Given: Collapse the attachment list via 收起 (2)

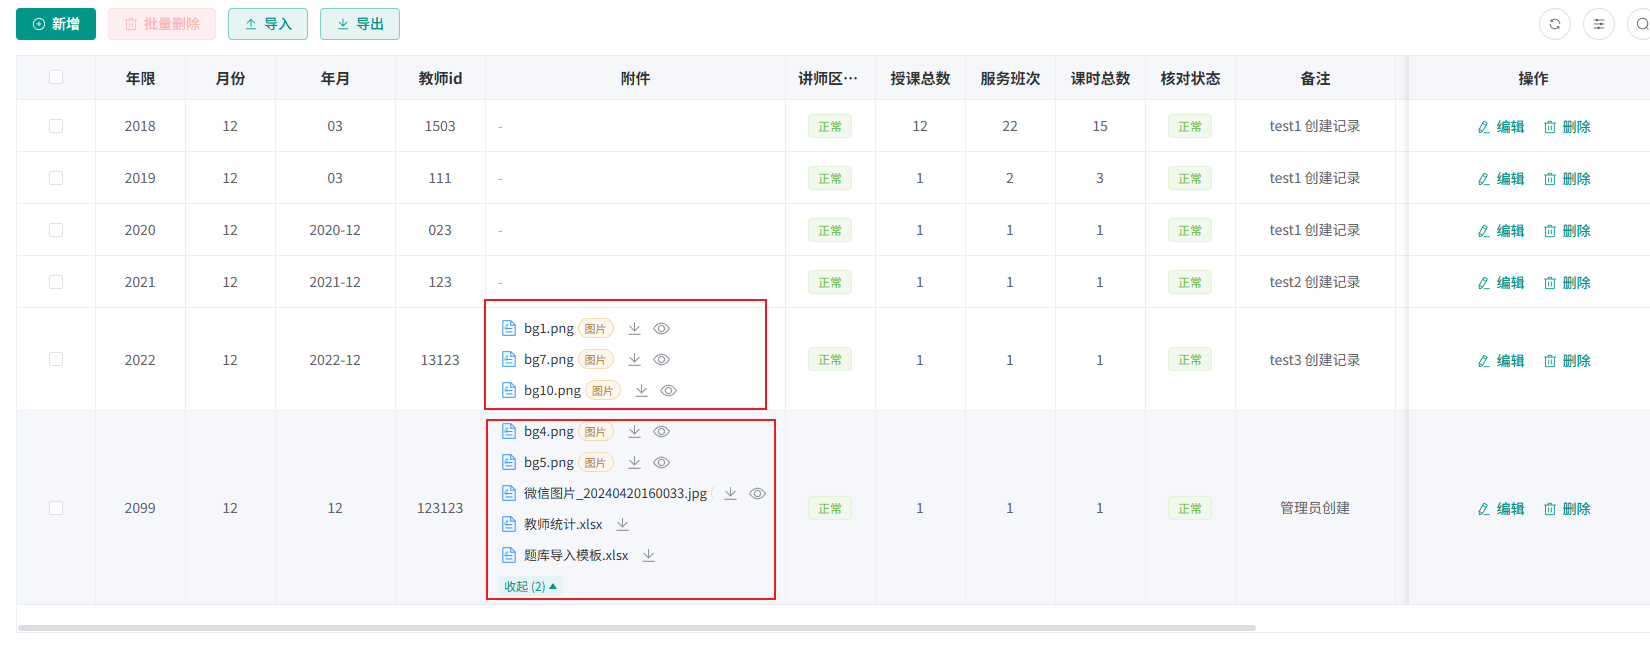Looking at the screenshot, I should [530, 586].
